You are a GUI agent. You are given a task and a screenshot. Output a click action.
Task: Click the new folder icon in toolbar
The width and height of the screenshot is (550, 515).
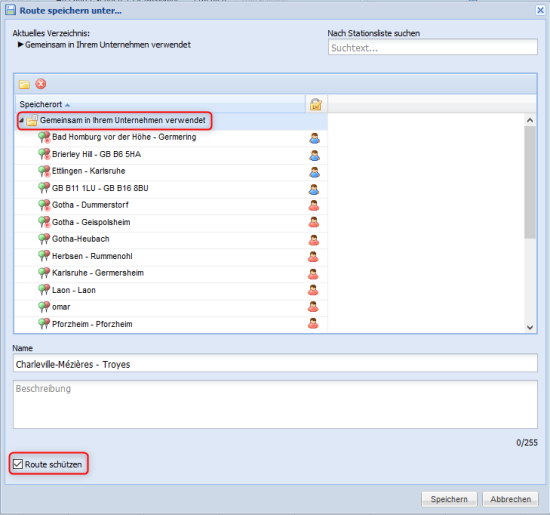tap(24, 84)
